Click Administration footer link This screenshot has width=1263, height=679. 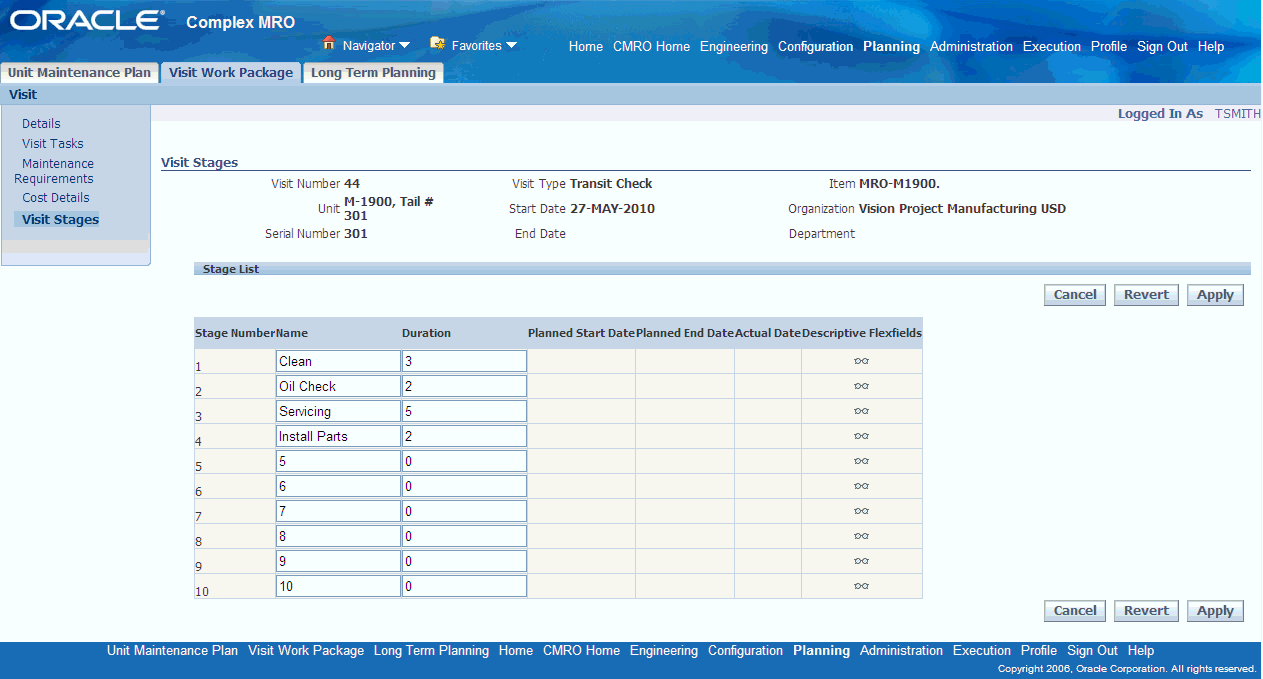point(901,650)
